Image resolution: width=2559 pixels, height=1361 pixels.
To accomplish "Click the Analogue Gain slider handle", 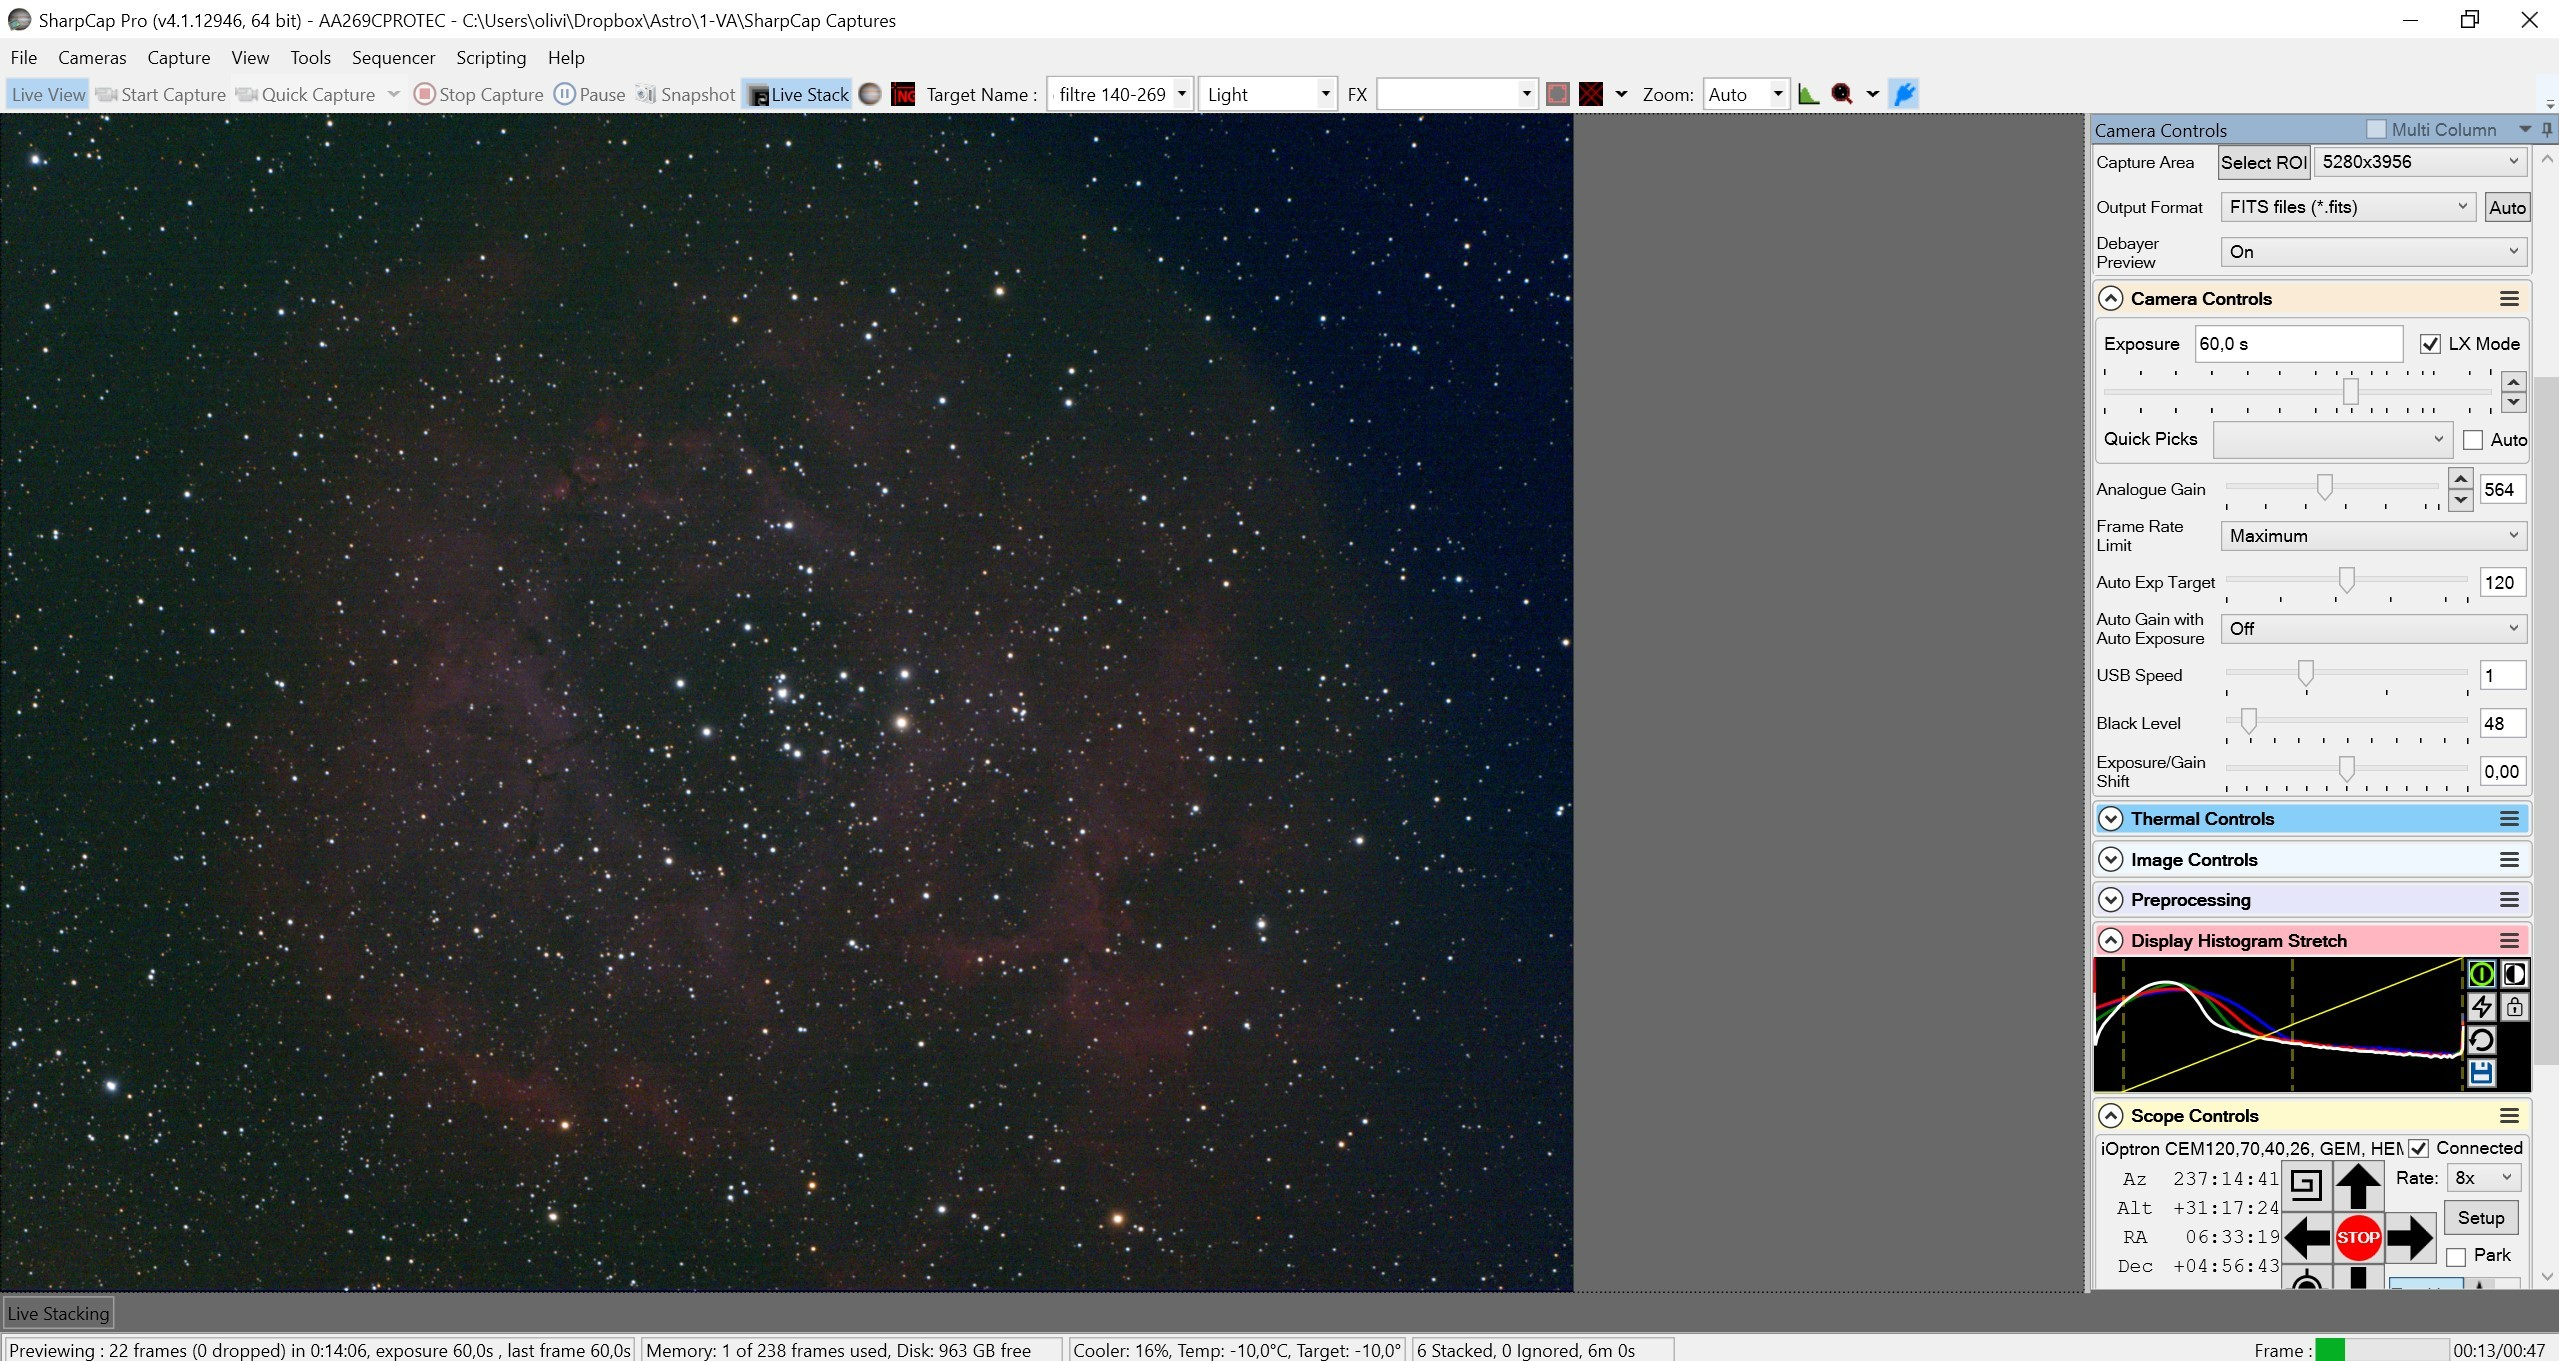I will tap(2324, 487).
